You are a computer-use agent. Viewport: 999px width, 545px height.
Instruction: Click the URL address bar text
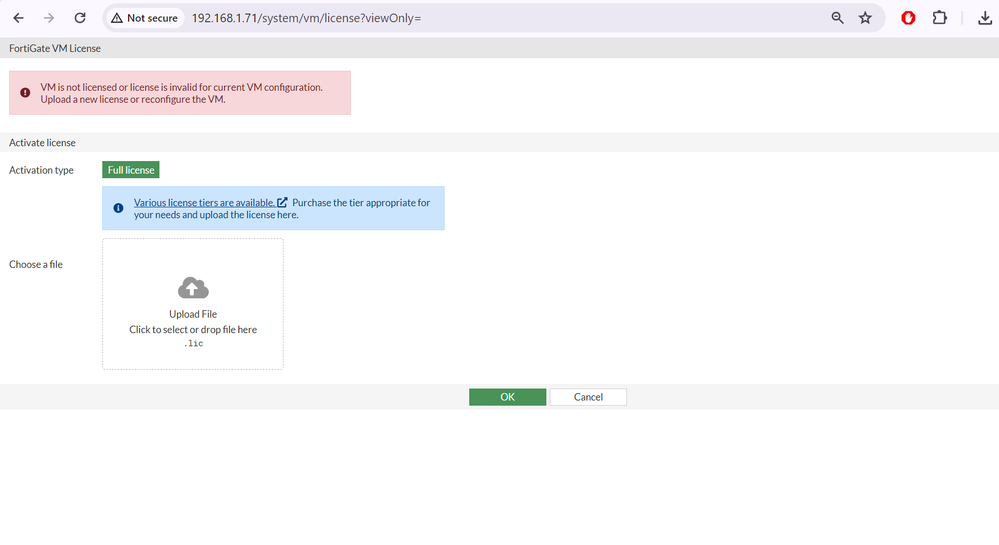(306, 18)
